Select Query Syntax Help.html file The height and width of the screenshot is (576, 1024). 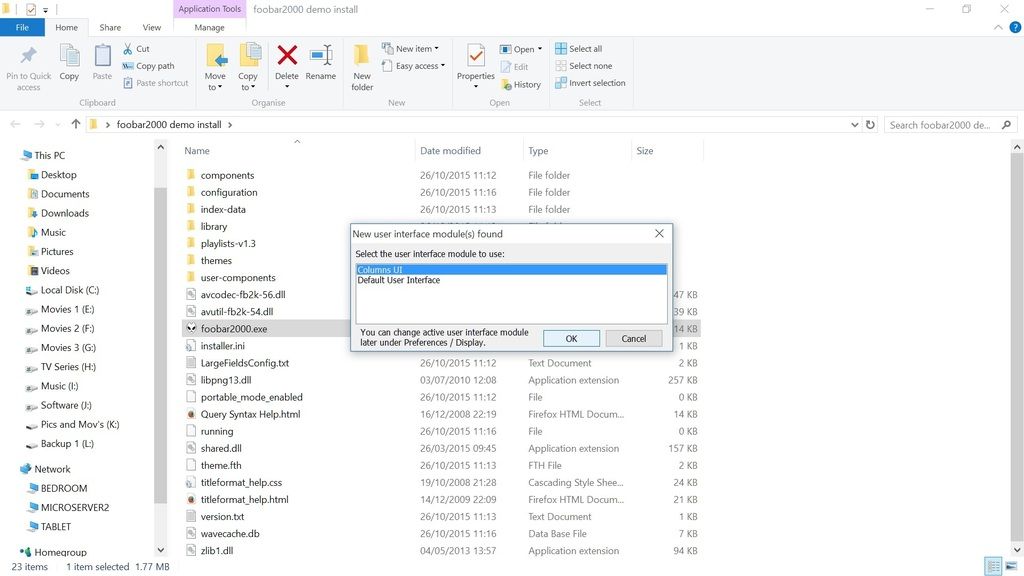[x=250, y=414]
